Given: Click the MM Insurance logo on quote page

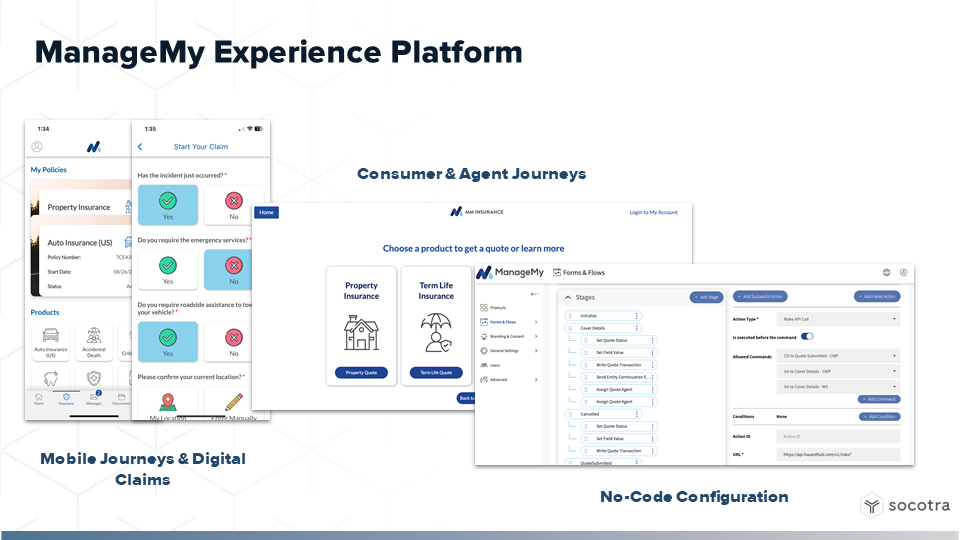Looking at the screenshot, I should click(476, 212).
